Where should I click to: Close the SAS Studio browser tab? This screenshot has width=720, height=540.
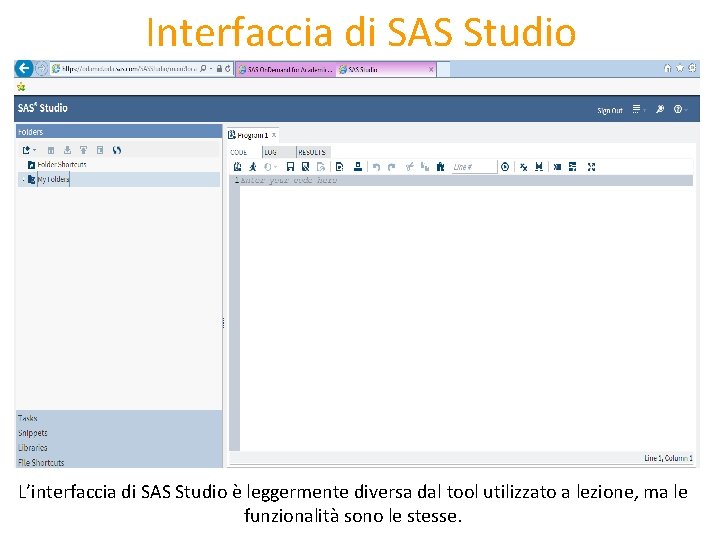coord(431,70)
